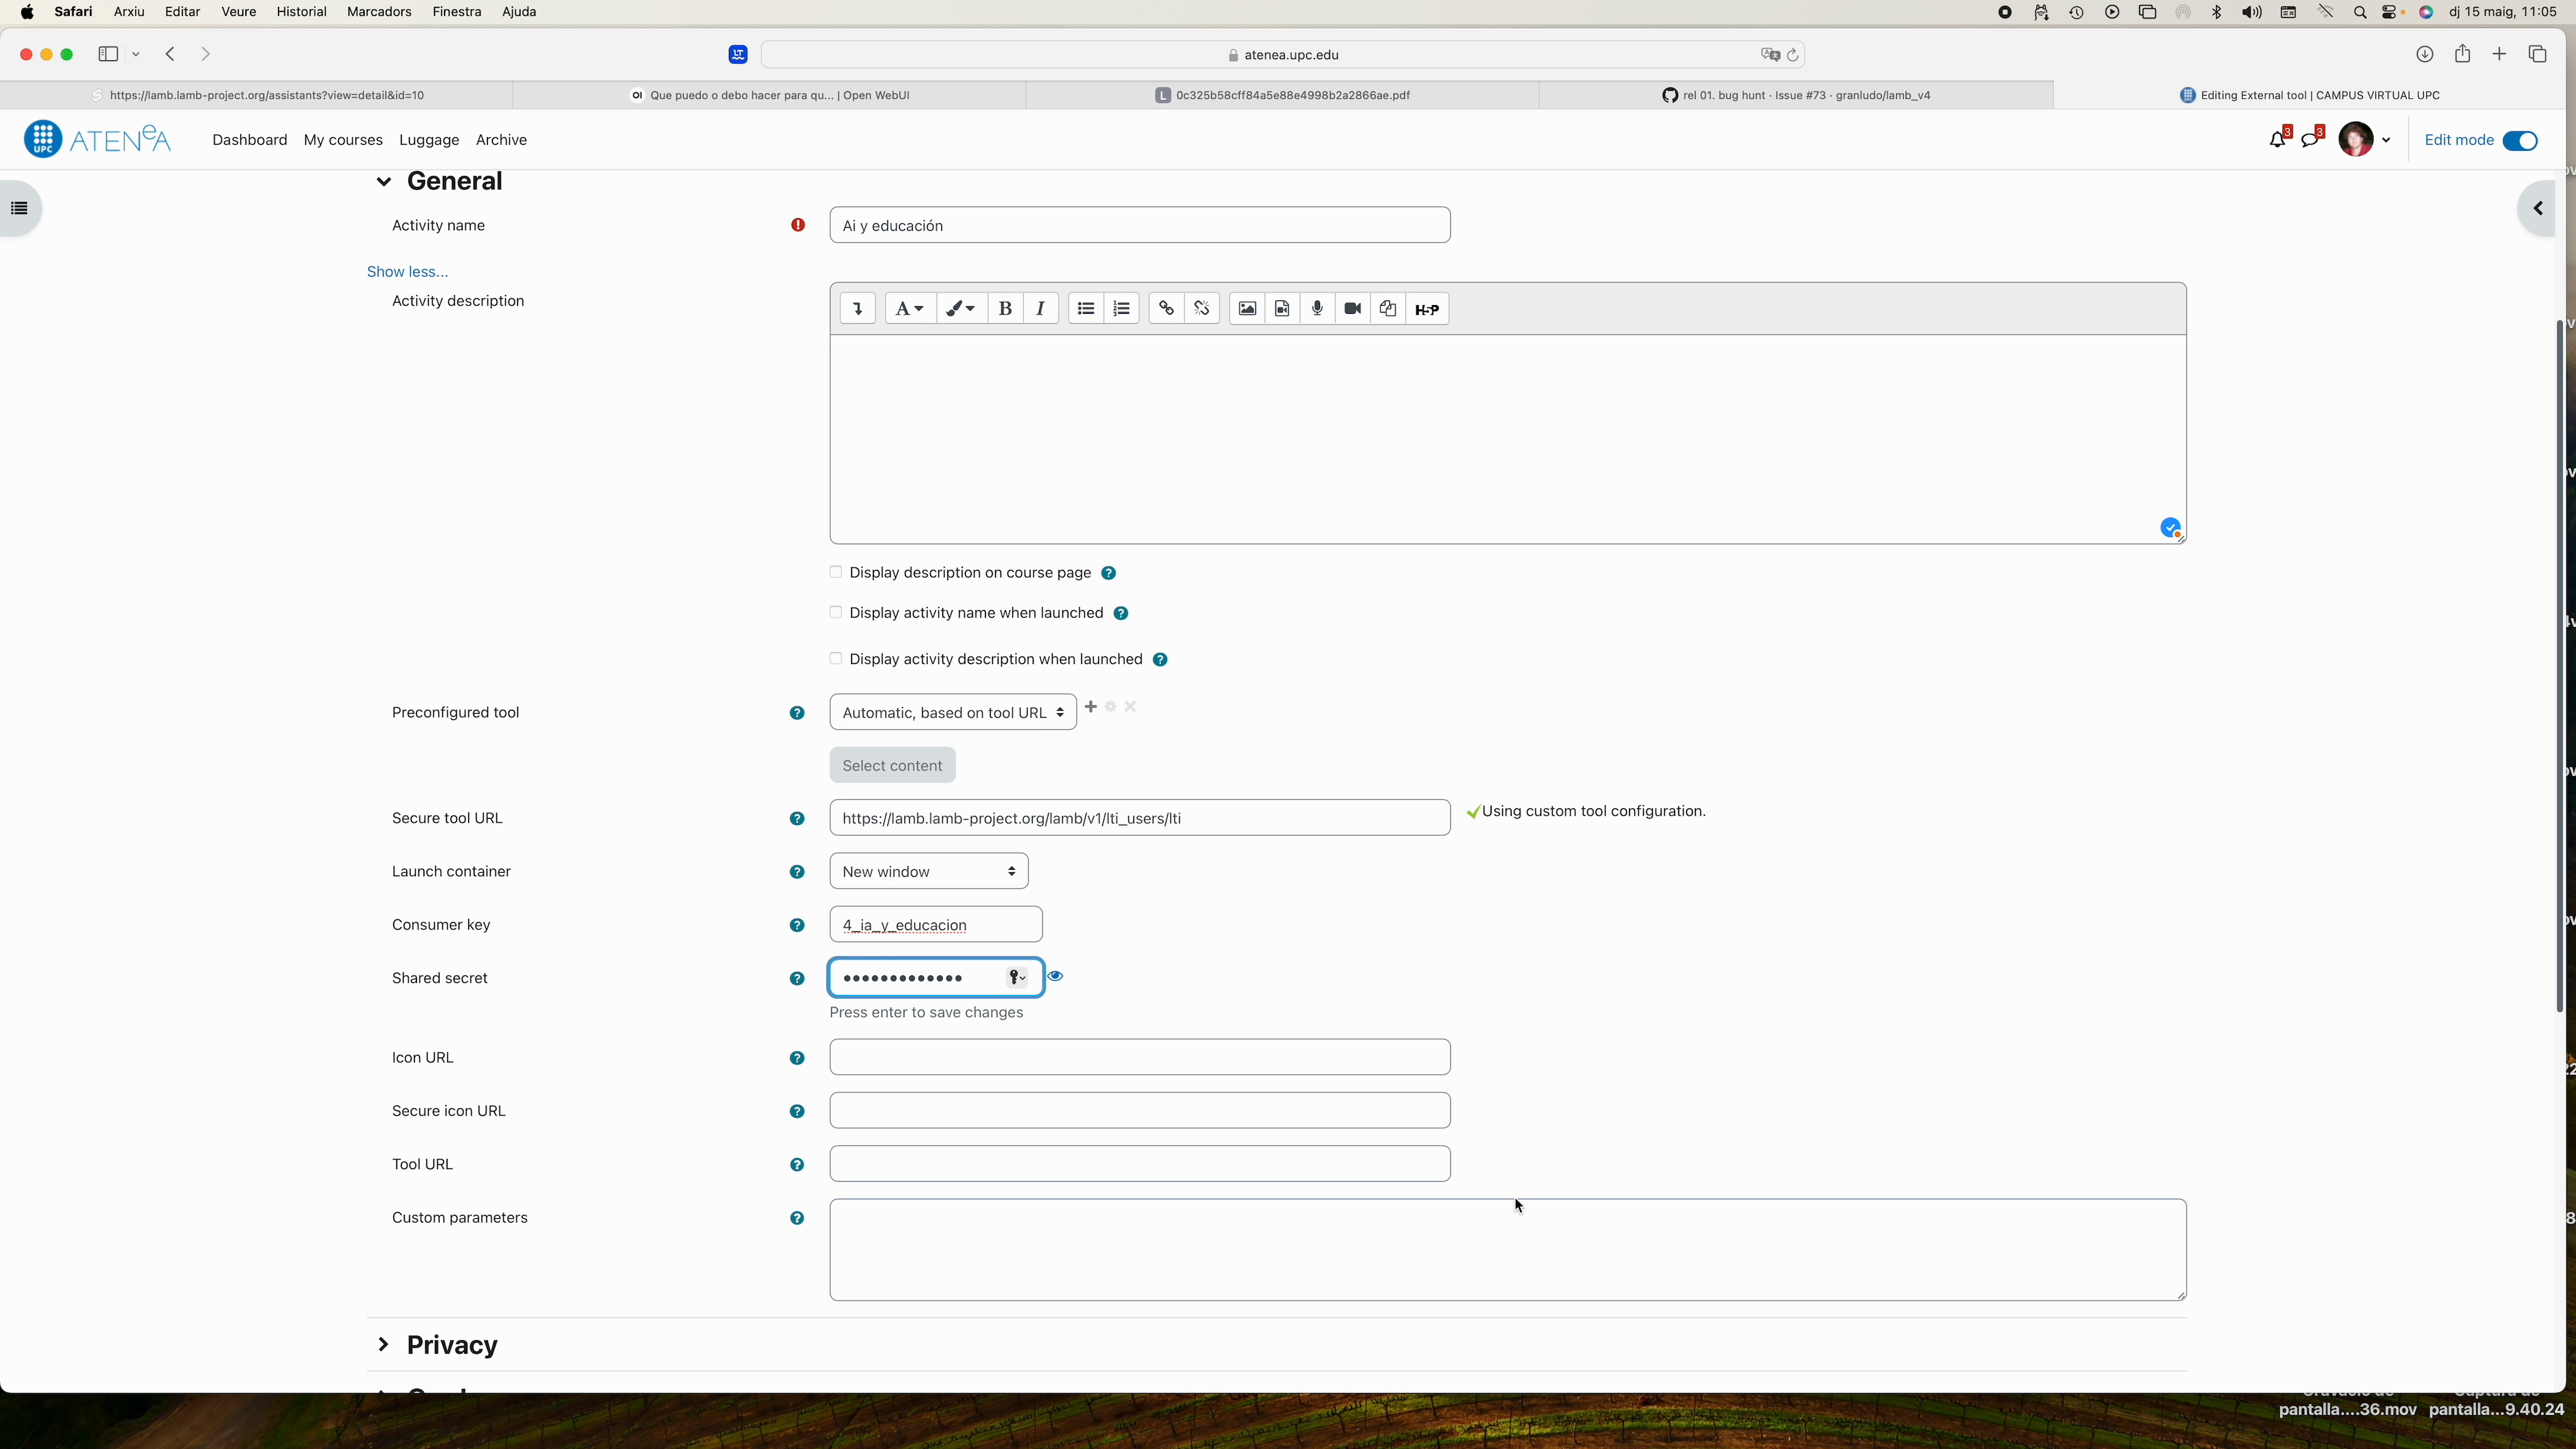This screenshot has height=1449, width=2576.
Task: Open My courses in navigation
Action: coord(343,140)
